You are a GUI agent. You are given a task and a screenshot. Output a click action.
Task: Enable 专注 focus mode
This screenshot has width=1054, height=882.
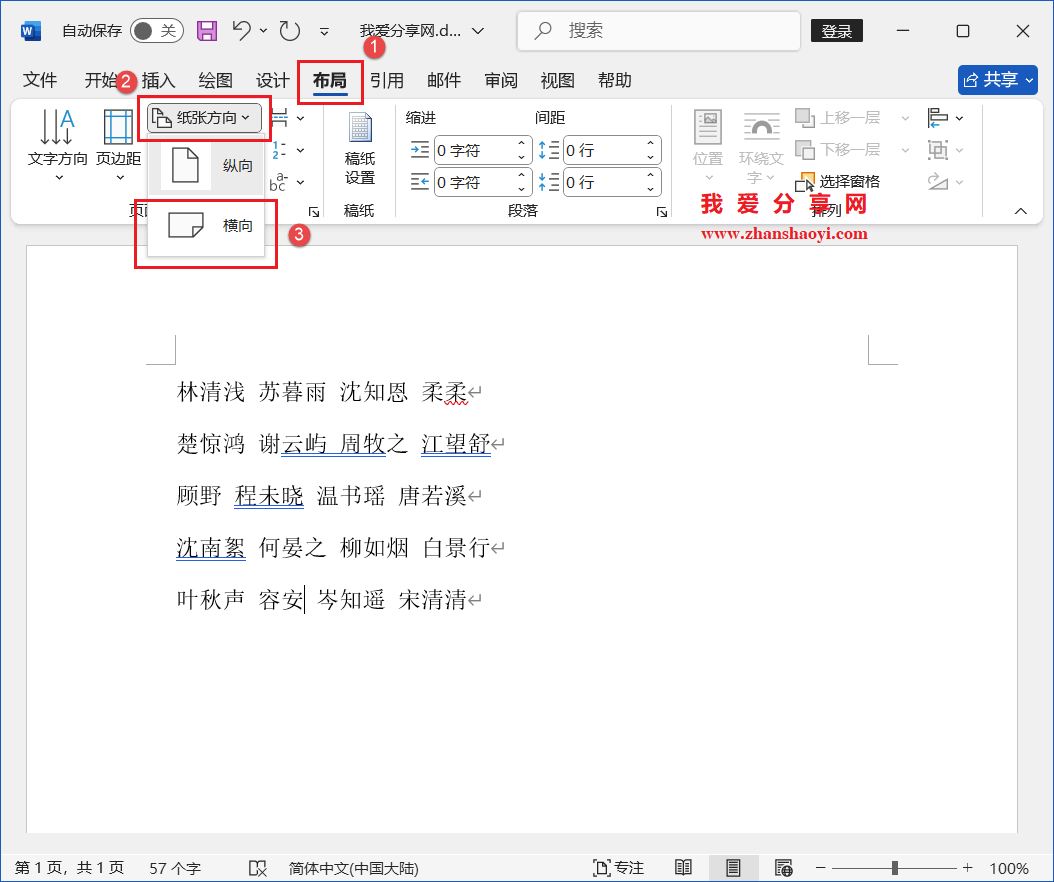(618, 868)
